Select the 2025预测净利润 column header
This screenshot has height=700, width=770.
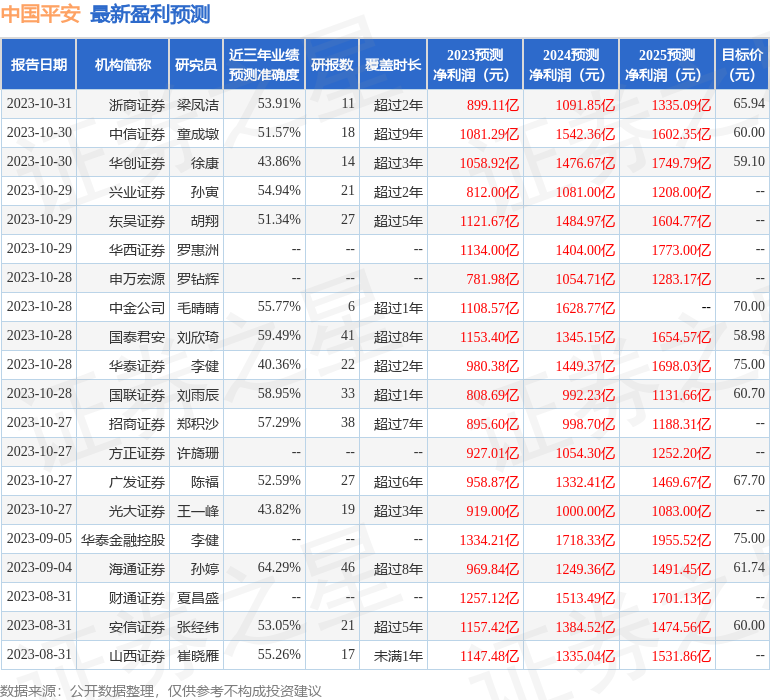667,64
